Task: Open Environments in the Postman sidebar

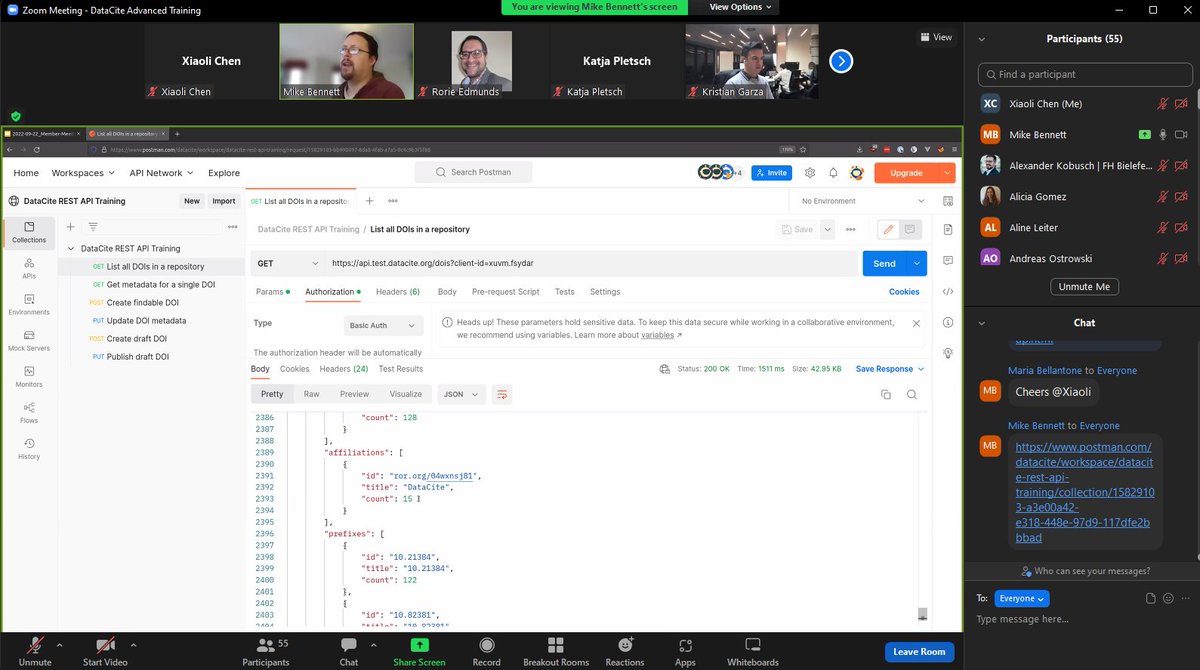Action: pyautogui.click(x=29, y=304)
